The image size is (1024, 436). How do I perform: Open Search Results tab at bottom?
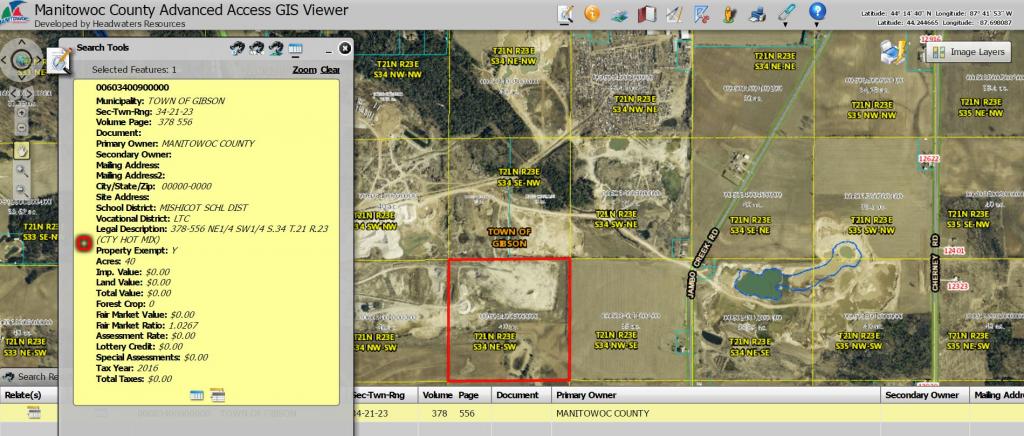tap(30, 377)
